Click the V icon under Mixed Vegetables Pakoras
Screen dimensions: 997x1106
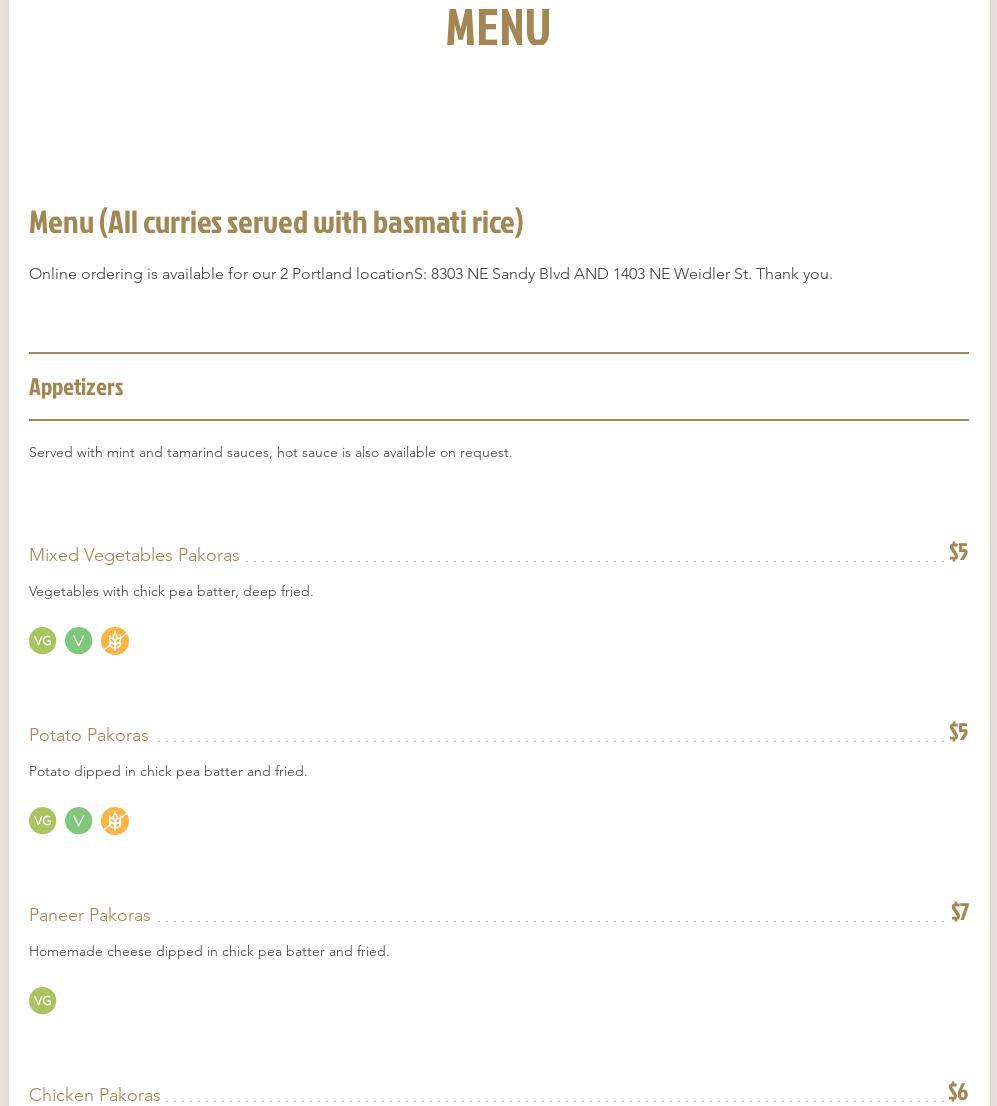79,641
